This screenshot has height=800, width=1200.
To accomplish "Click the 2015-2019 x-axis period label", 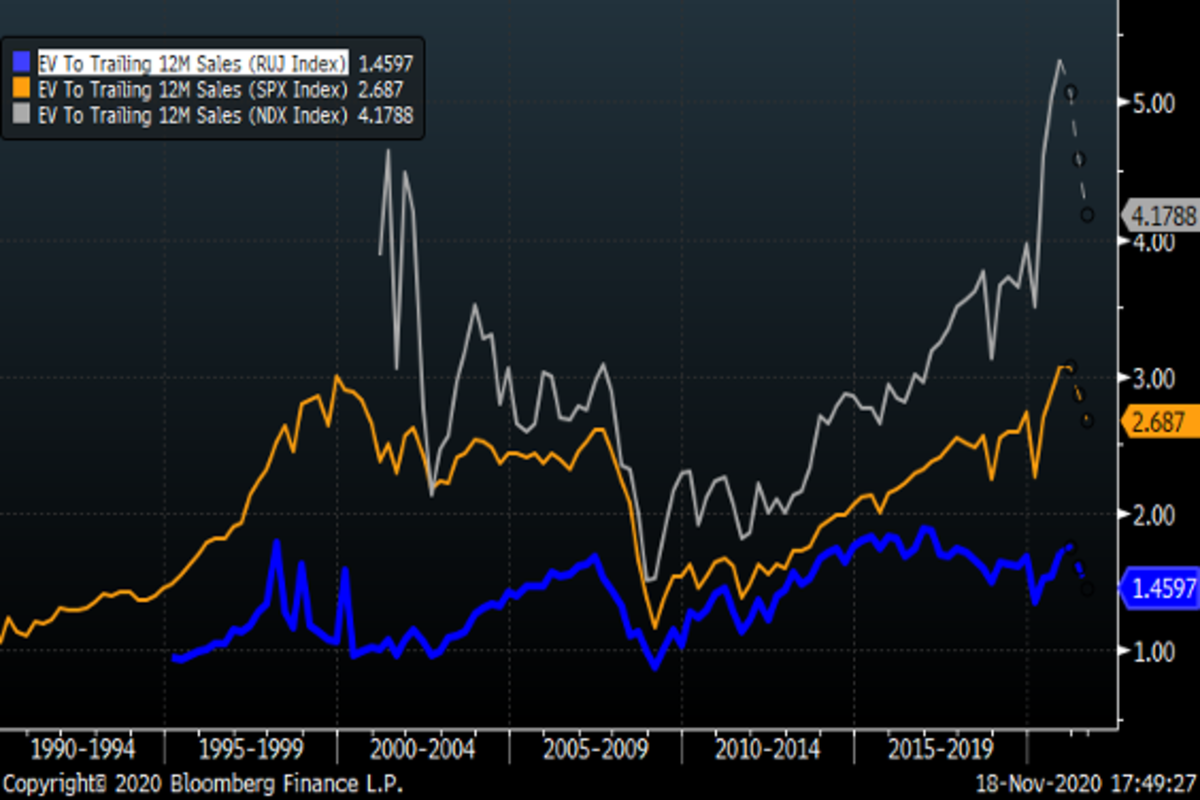I will coord(941,749).
